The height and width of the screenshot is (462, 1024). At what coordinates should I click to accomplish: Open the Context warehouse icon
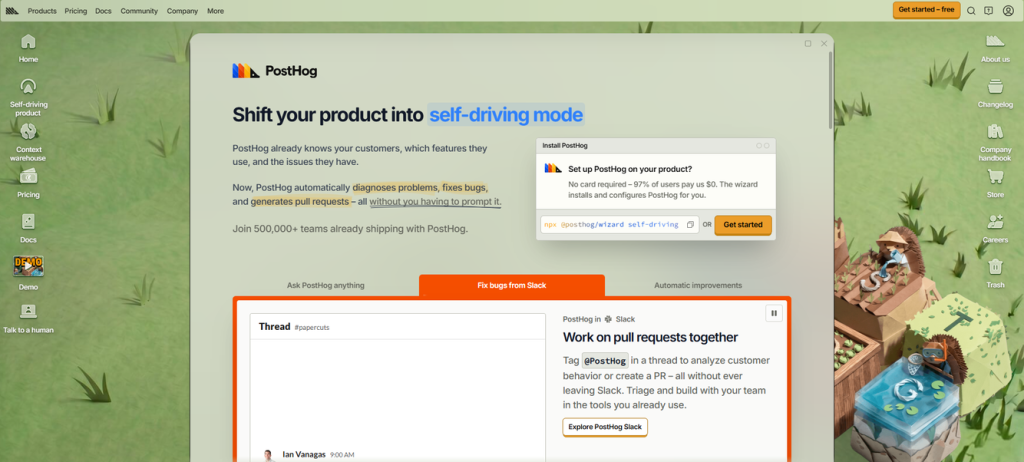pyautogui.click(x=28, y=142)
